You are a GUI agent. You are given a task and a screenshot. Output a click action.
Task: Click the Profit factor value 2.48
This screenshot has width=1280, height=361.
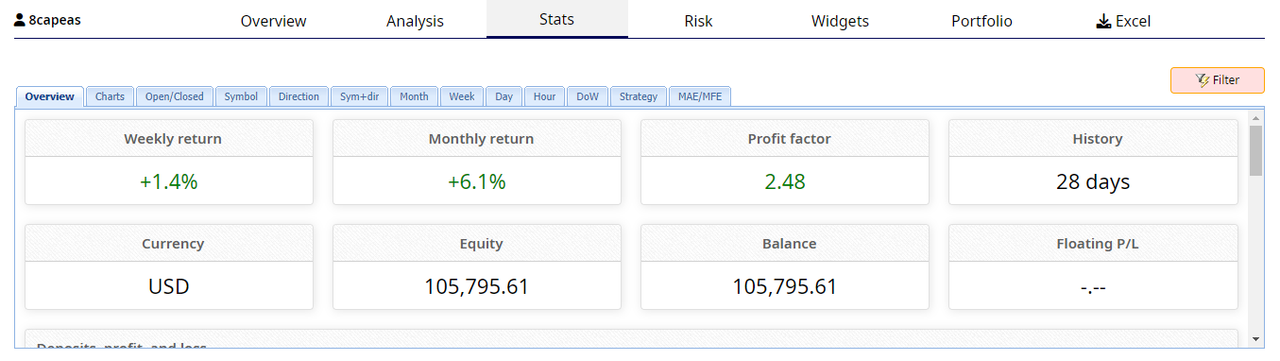tap(785, 182)
